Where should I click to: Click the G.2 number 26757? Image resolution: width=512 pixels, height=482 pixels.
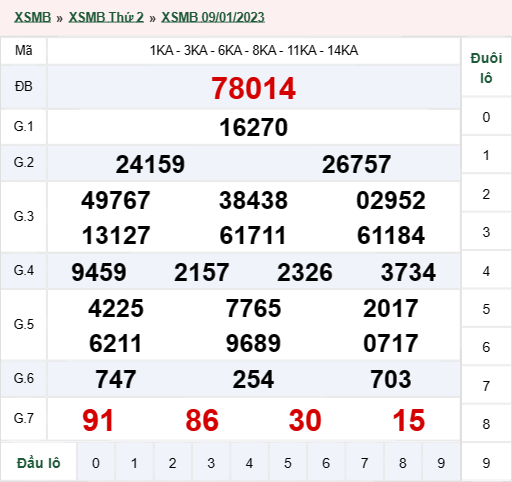pyautogui.click(x=356, y=164)
